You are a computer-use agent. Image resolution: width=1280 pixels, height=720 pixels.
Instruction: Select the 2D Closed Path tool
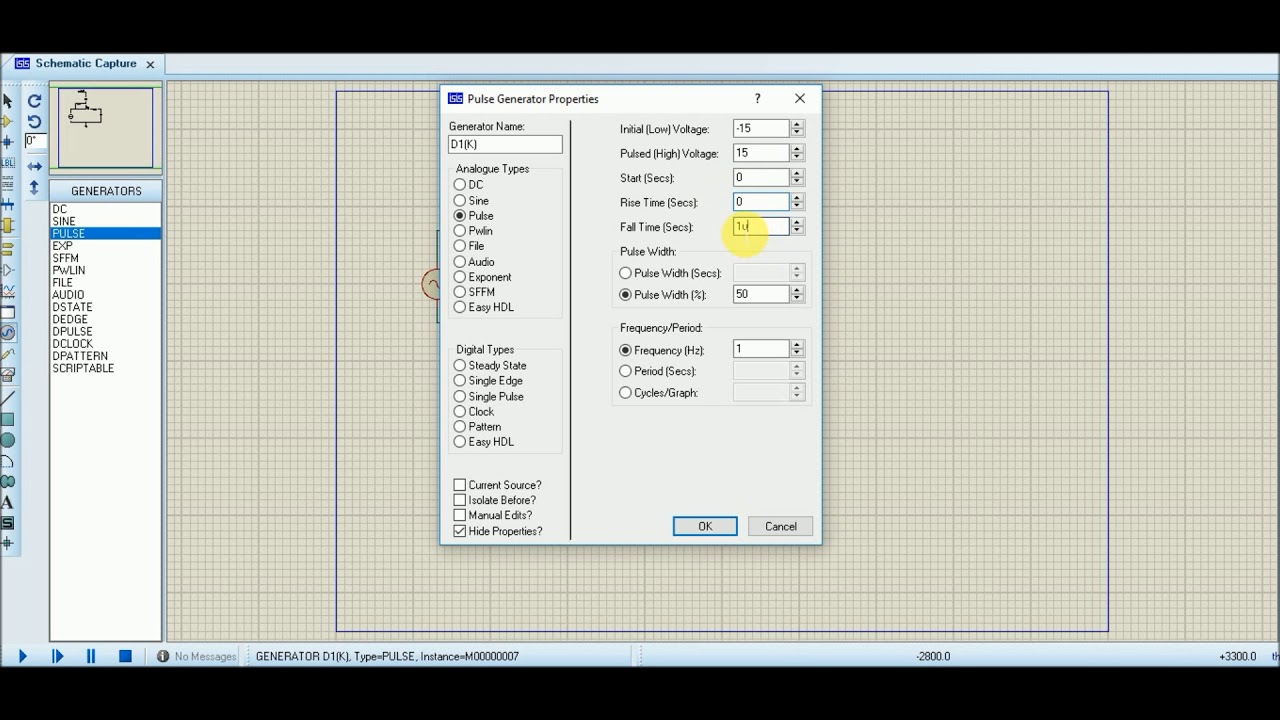point(8,482)
